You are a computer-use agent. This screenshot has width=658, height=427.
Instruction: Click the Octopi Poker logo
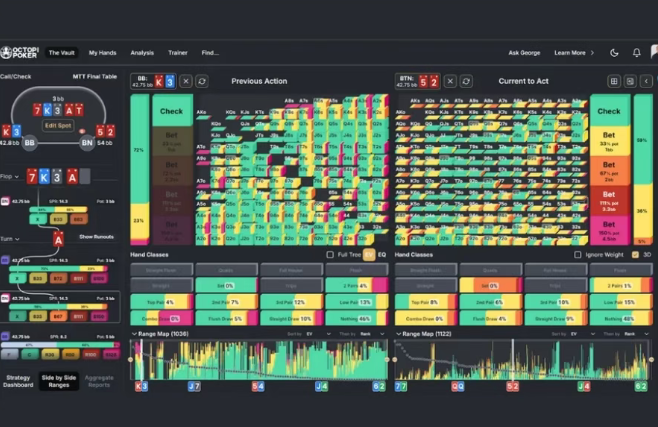click(20, 52)
